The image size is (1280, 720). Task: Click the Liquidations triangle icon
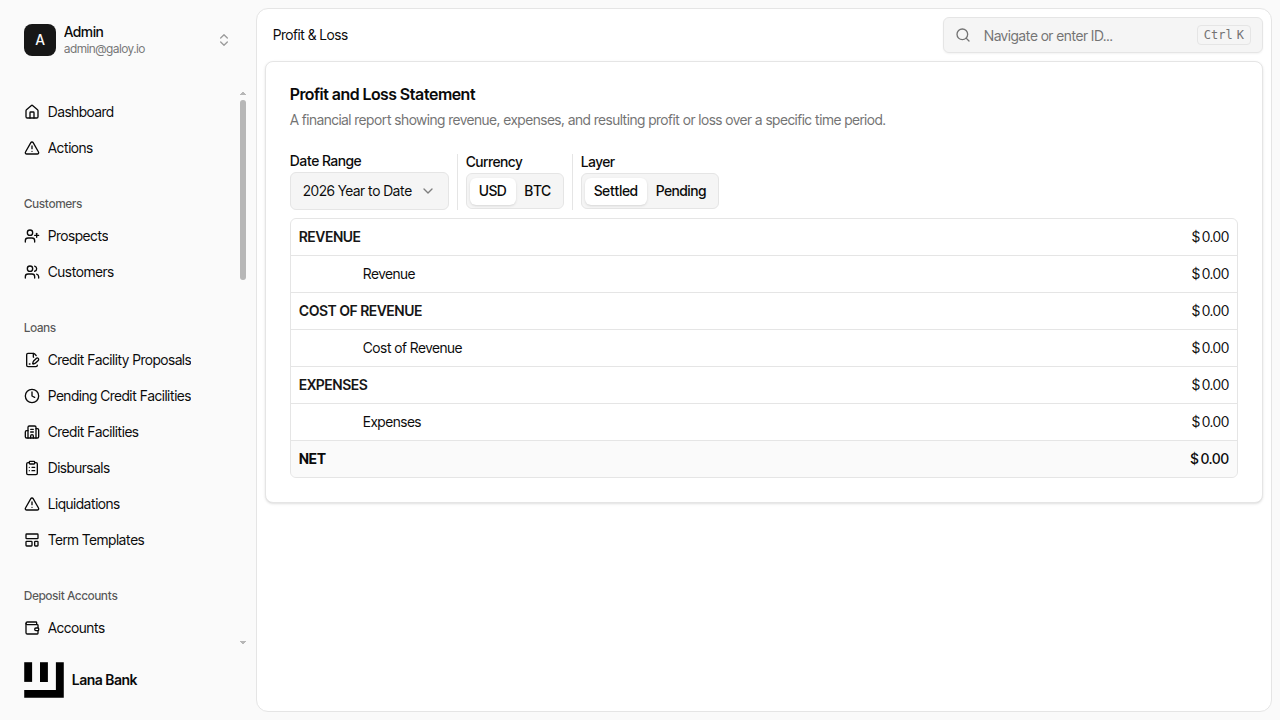point(32,504)
